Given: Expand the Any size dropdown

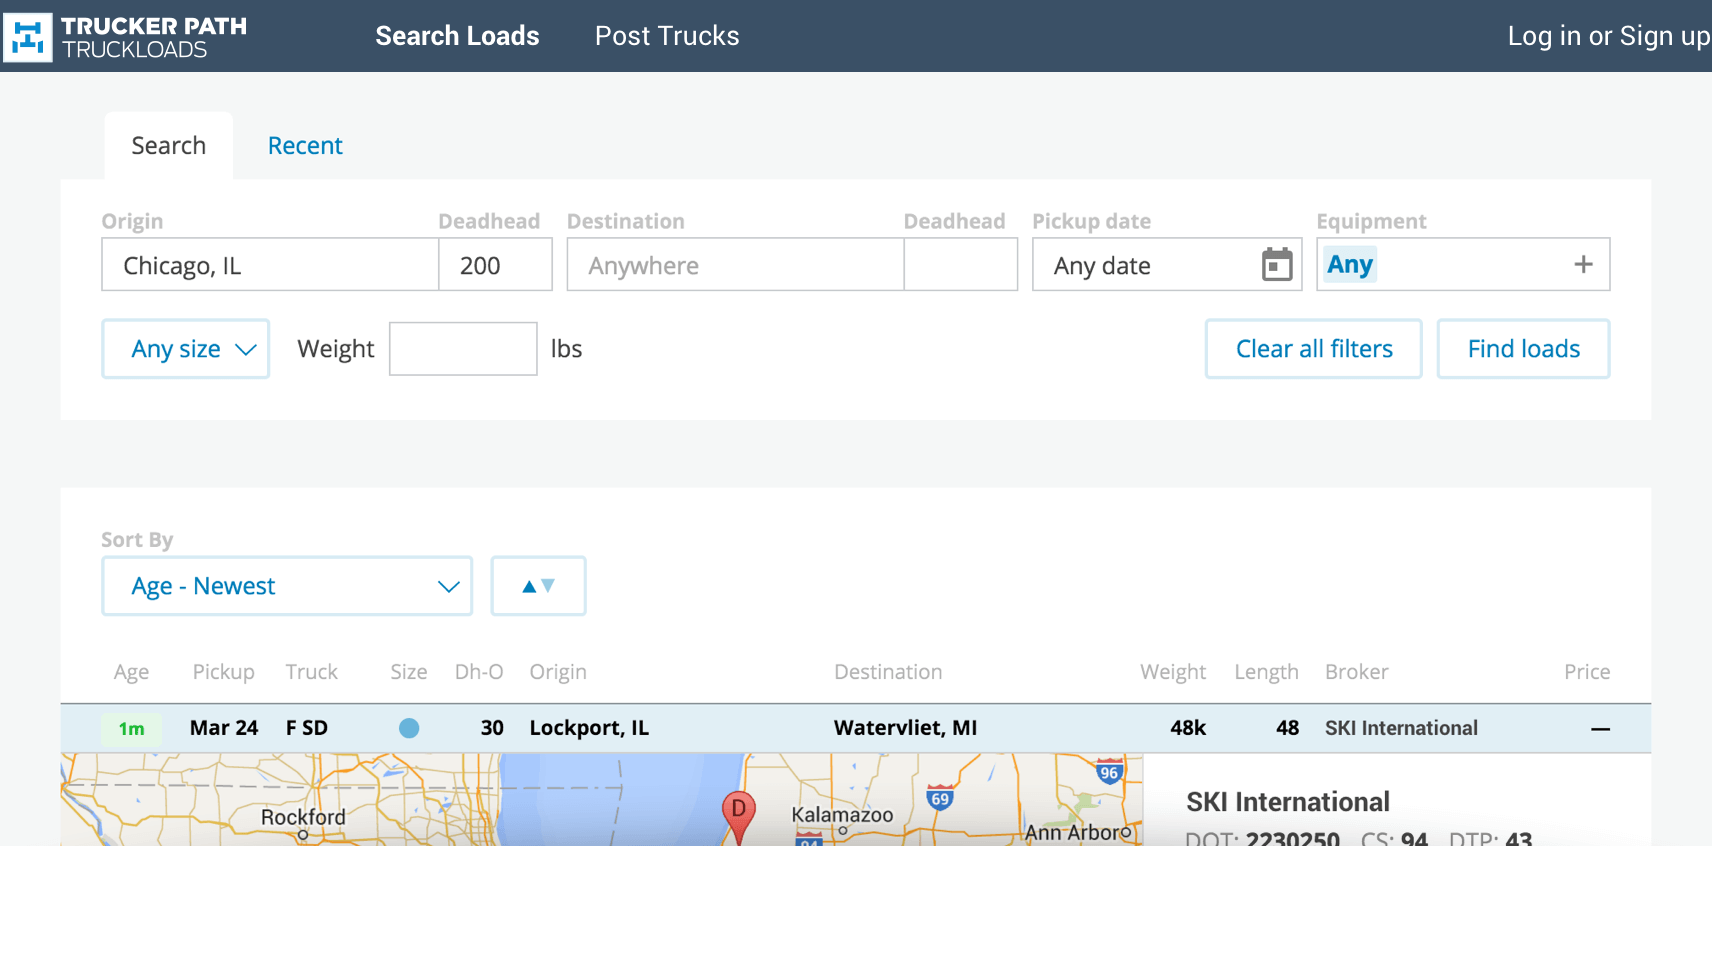Looking at the screenshot, I should pos(186,349).
